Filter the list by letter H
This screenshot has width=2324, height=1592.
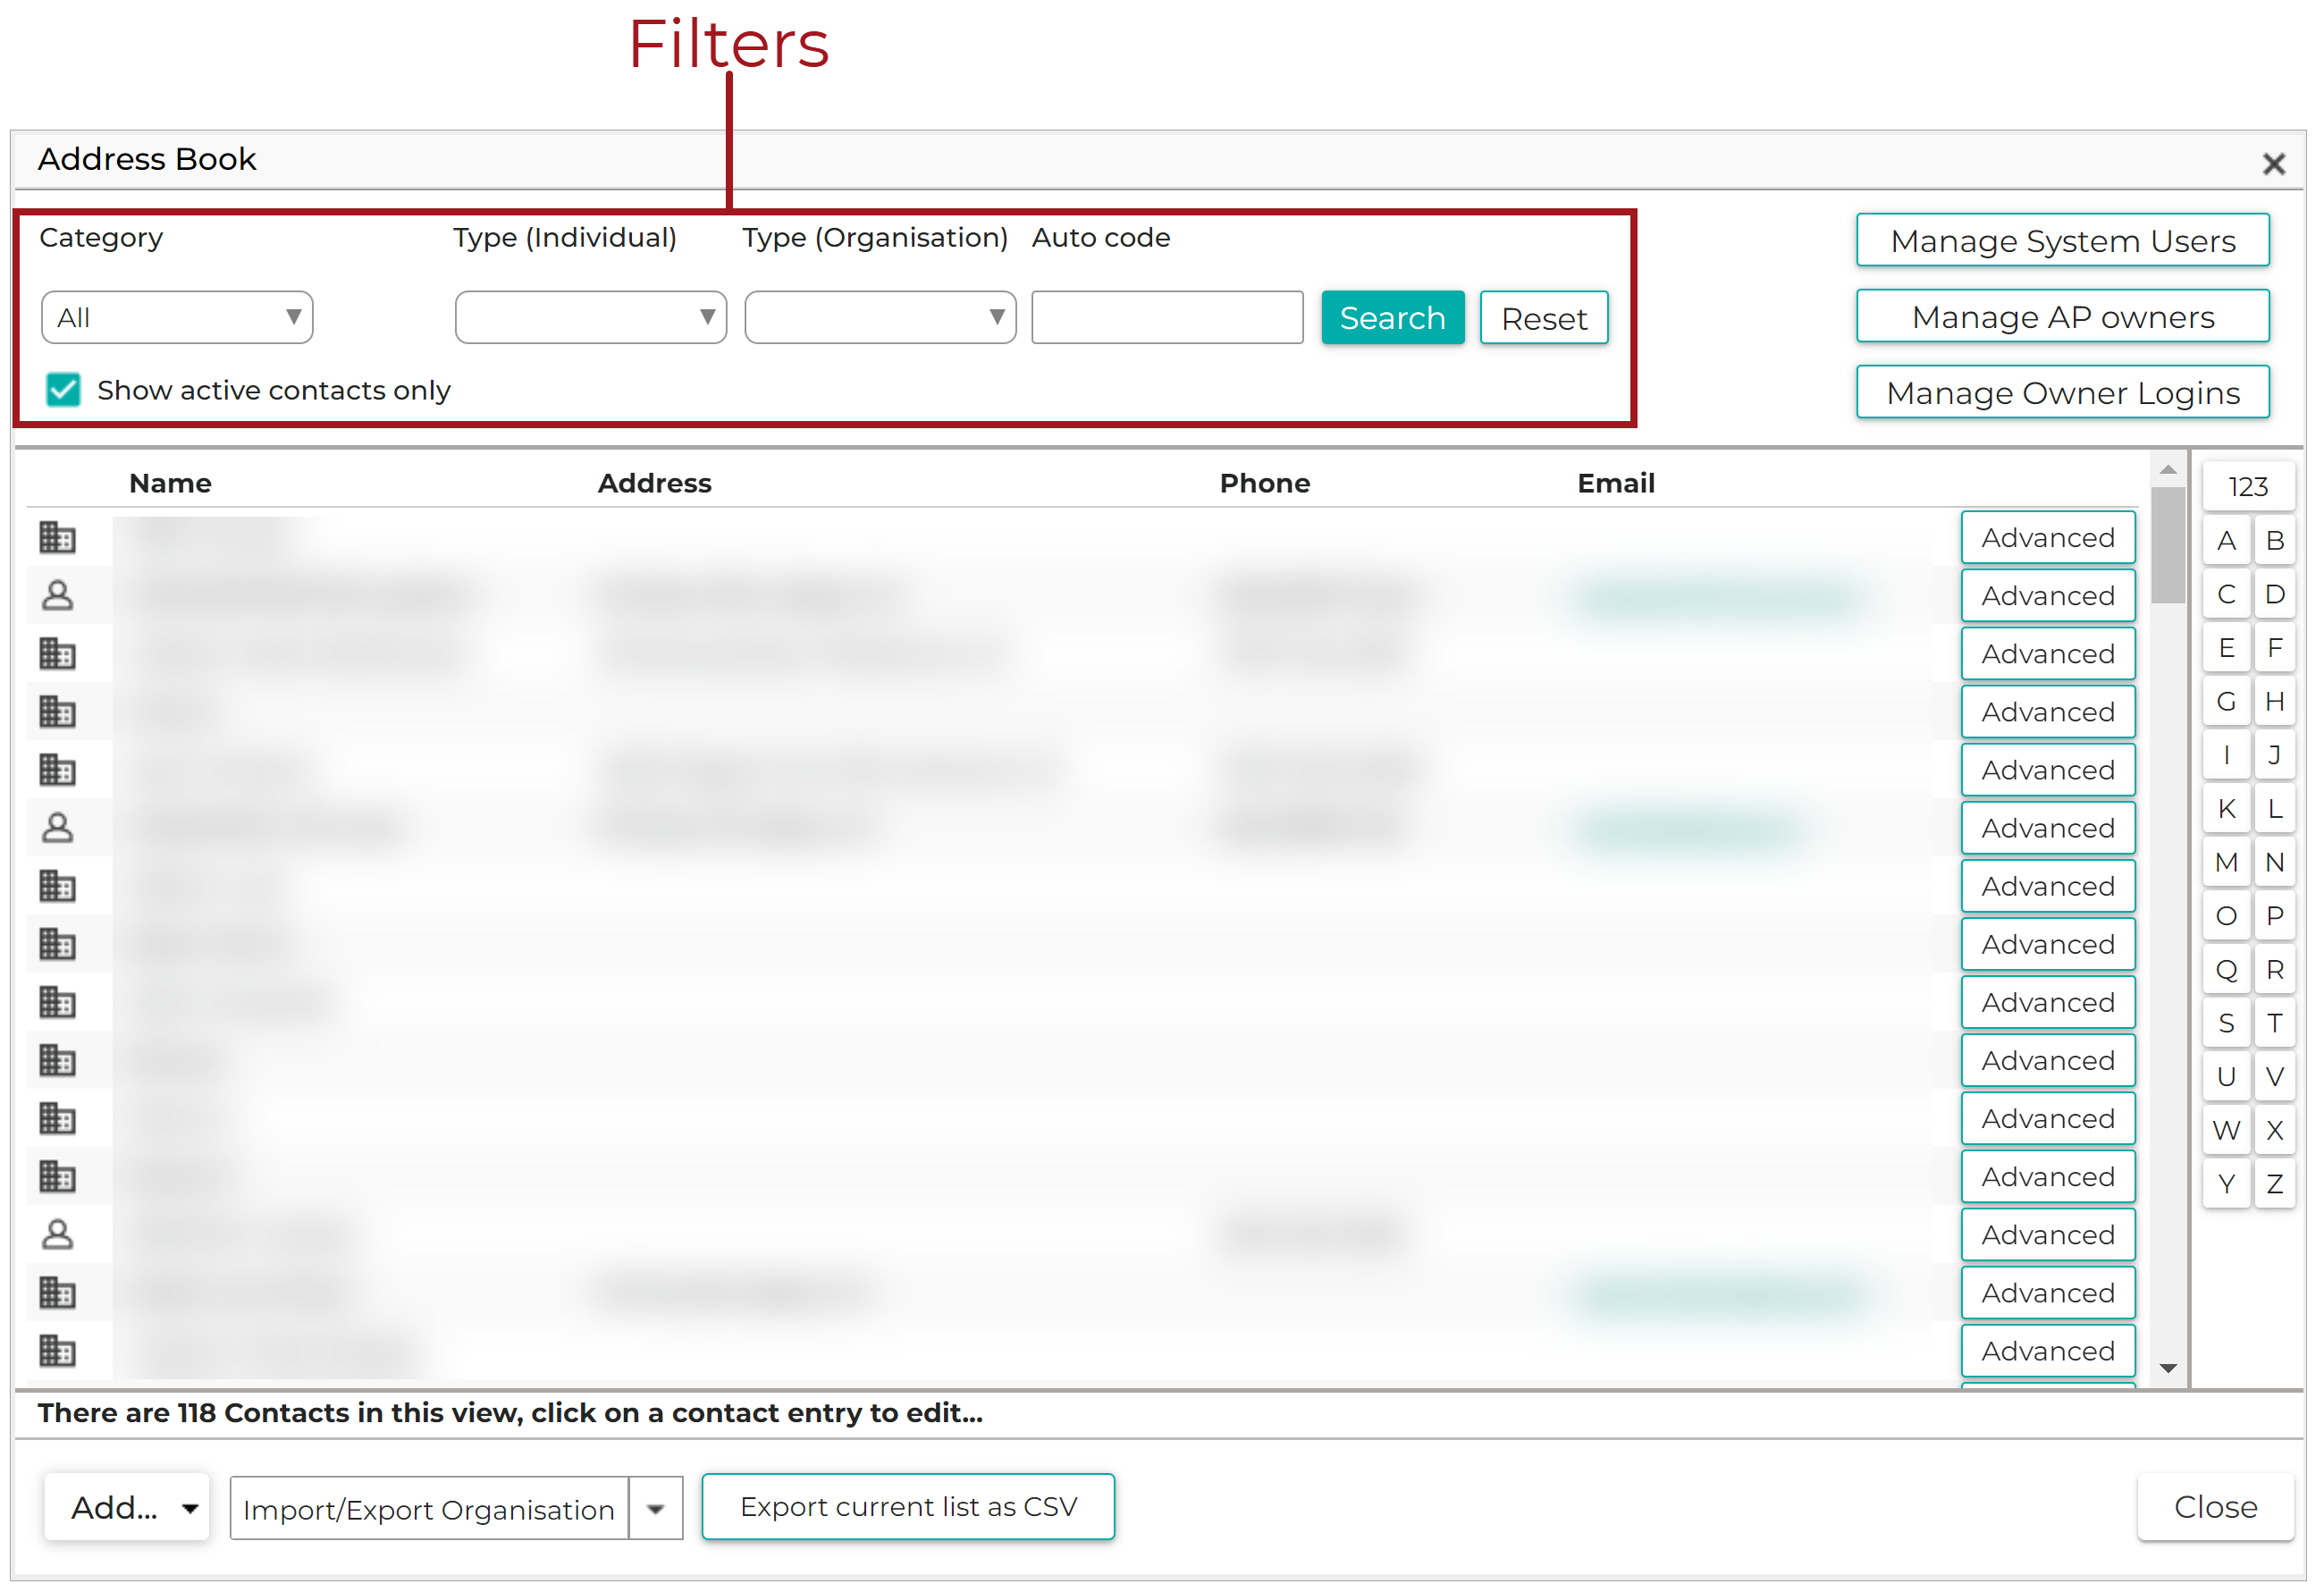coord(2274,702)
